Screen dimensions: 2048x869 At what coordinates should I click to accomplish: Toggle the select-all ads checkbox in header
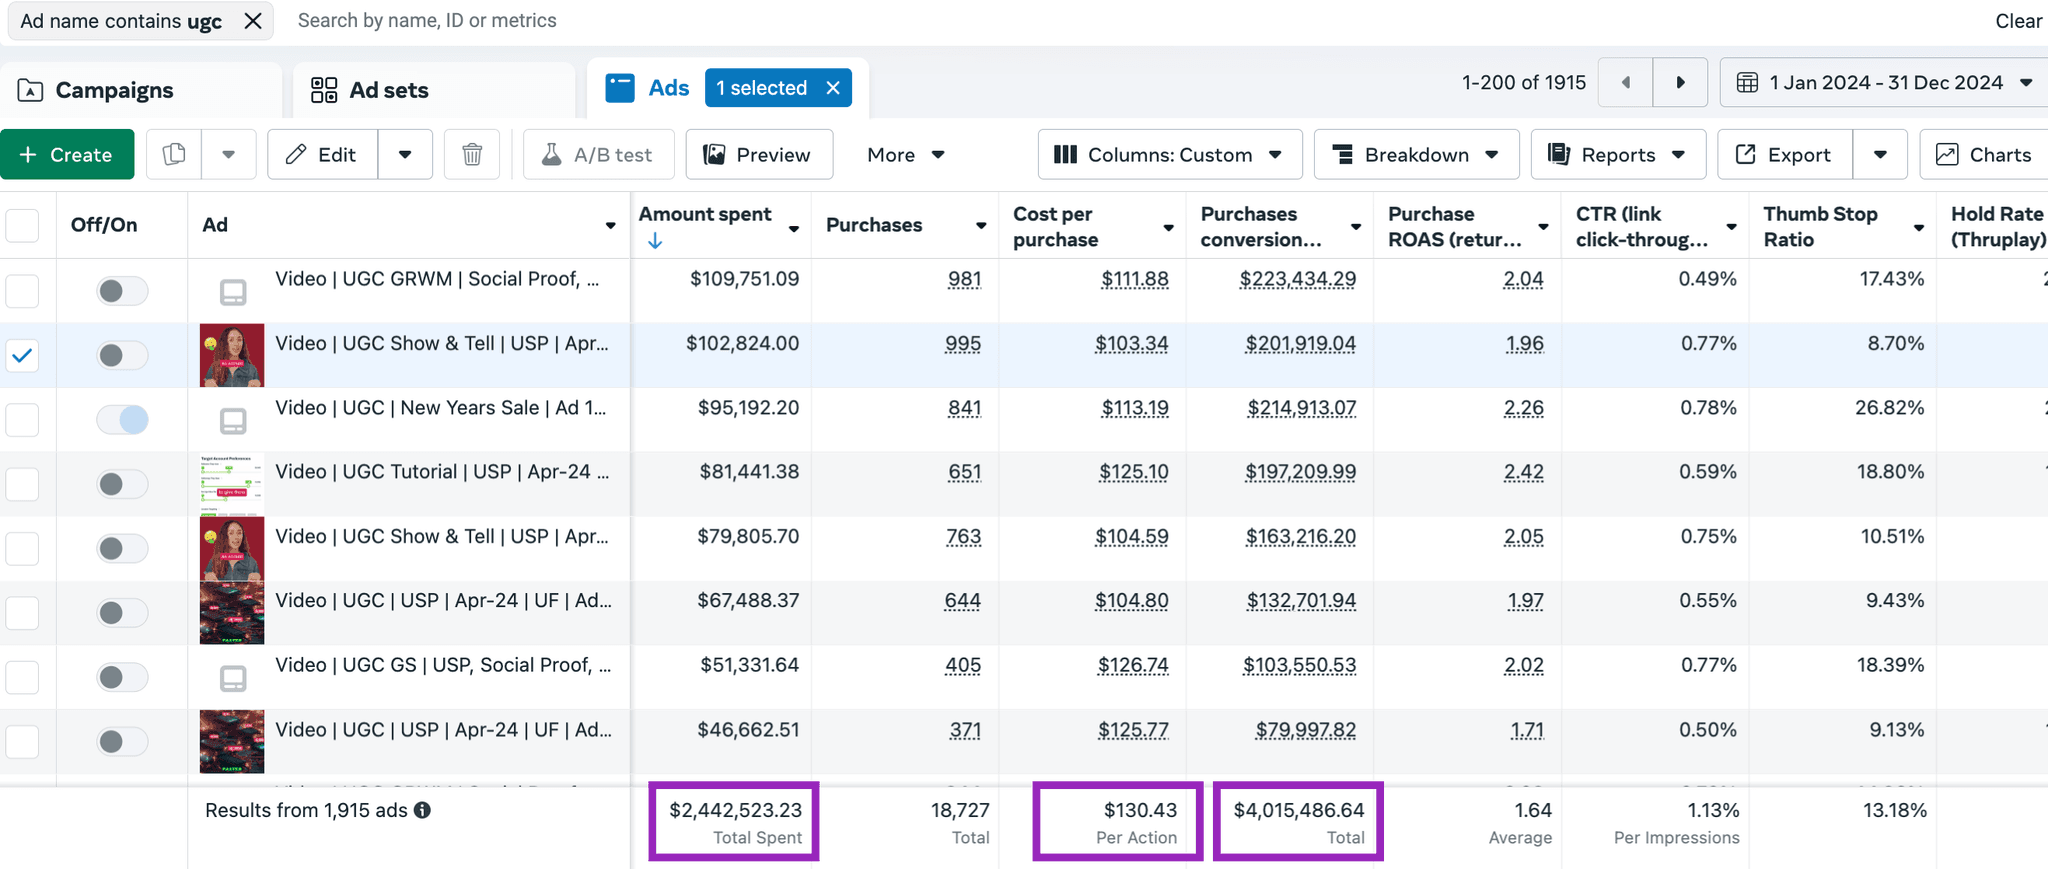tap(22, 225)
